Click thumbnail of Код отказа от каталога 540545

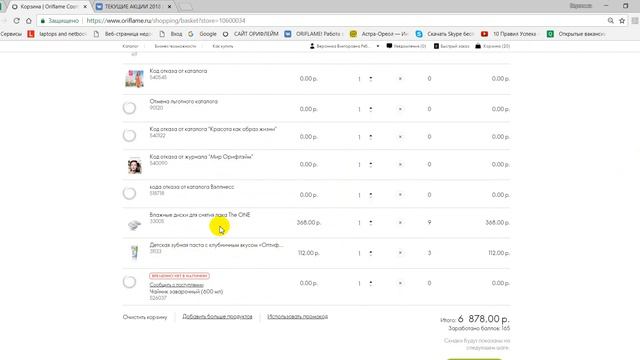click(x=134, y=78)
